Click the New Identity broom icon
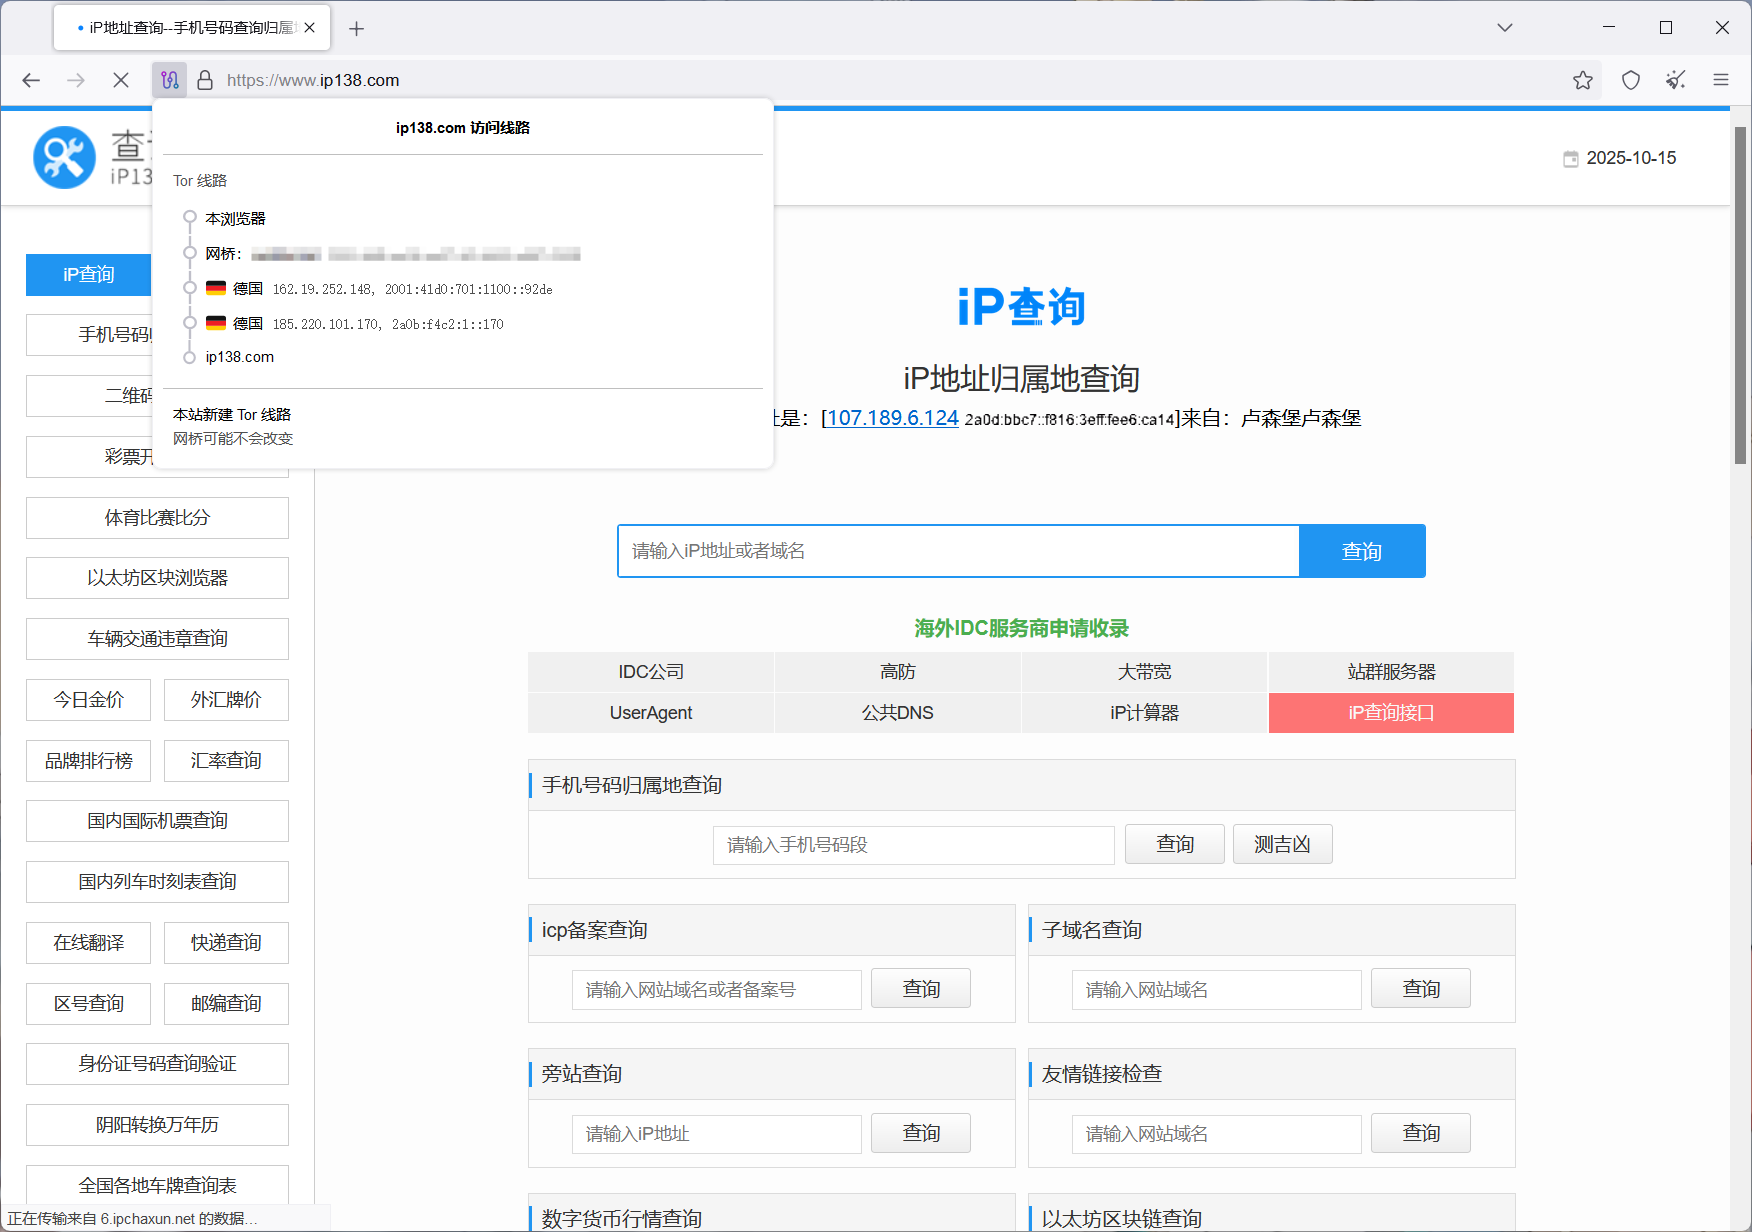This screenshot has height=1232, width=1752. [1676, 80]
